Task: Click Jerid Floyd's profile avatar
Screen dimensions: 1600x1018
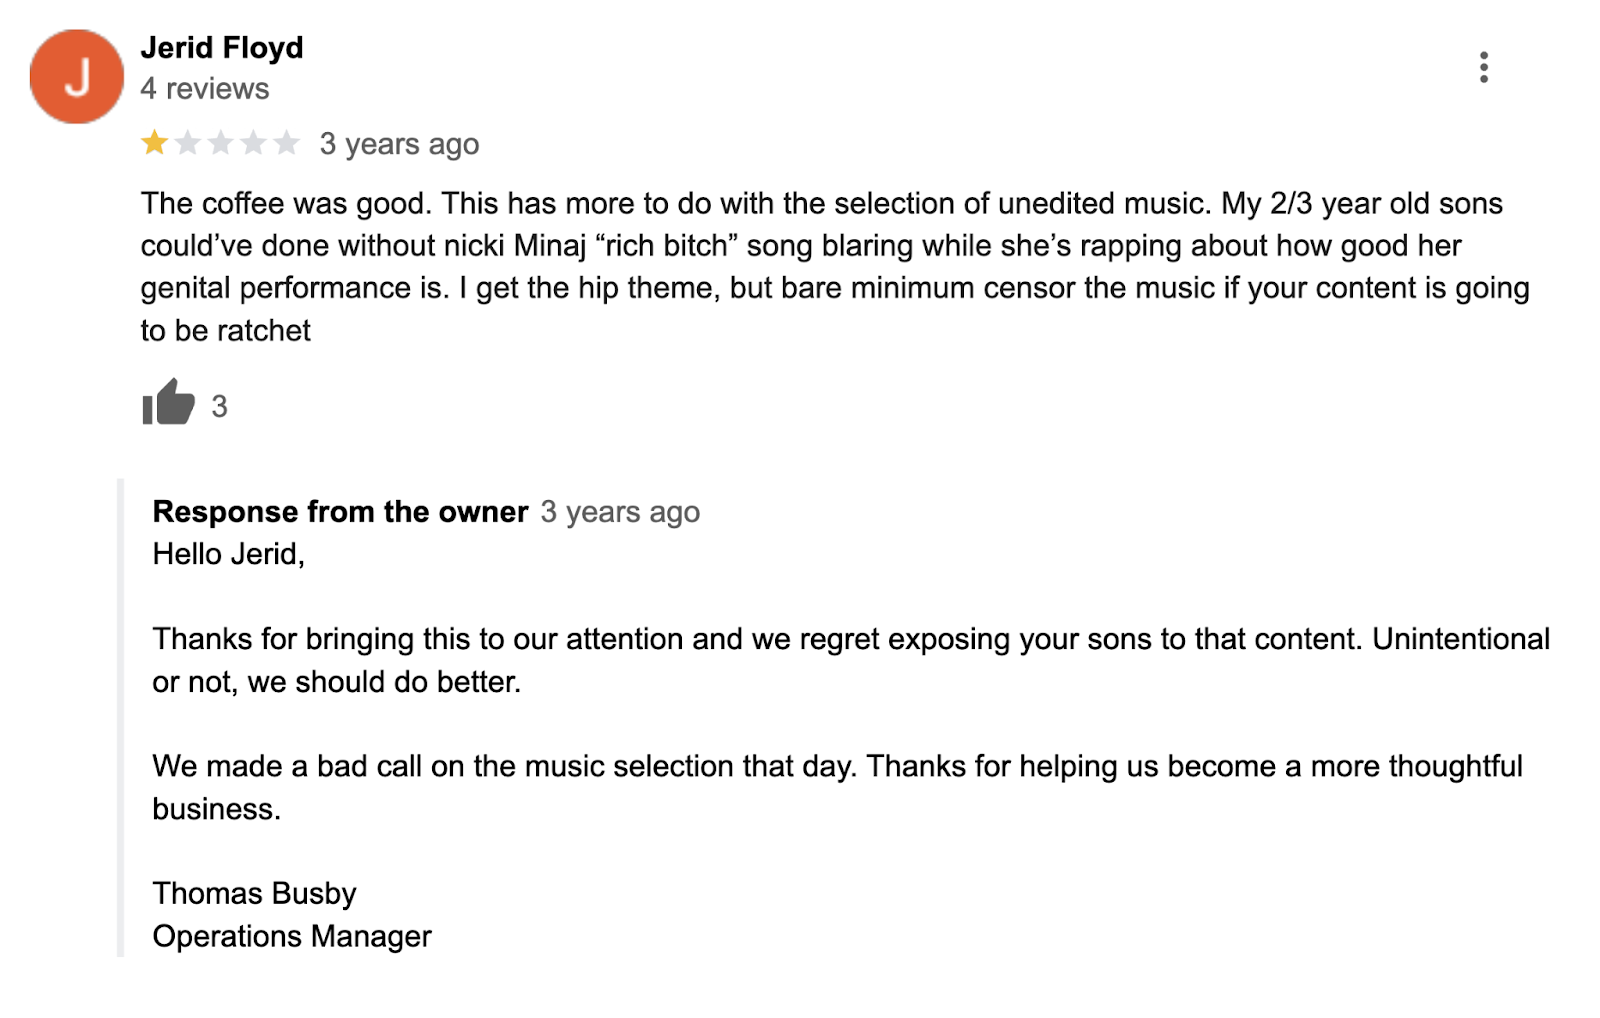Action: [x=76, y=74]
